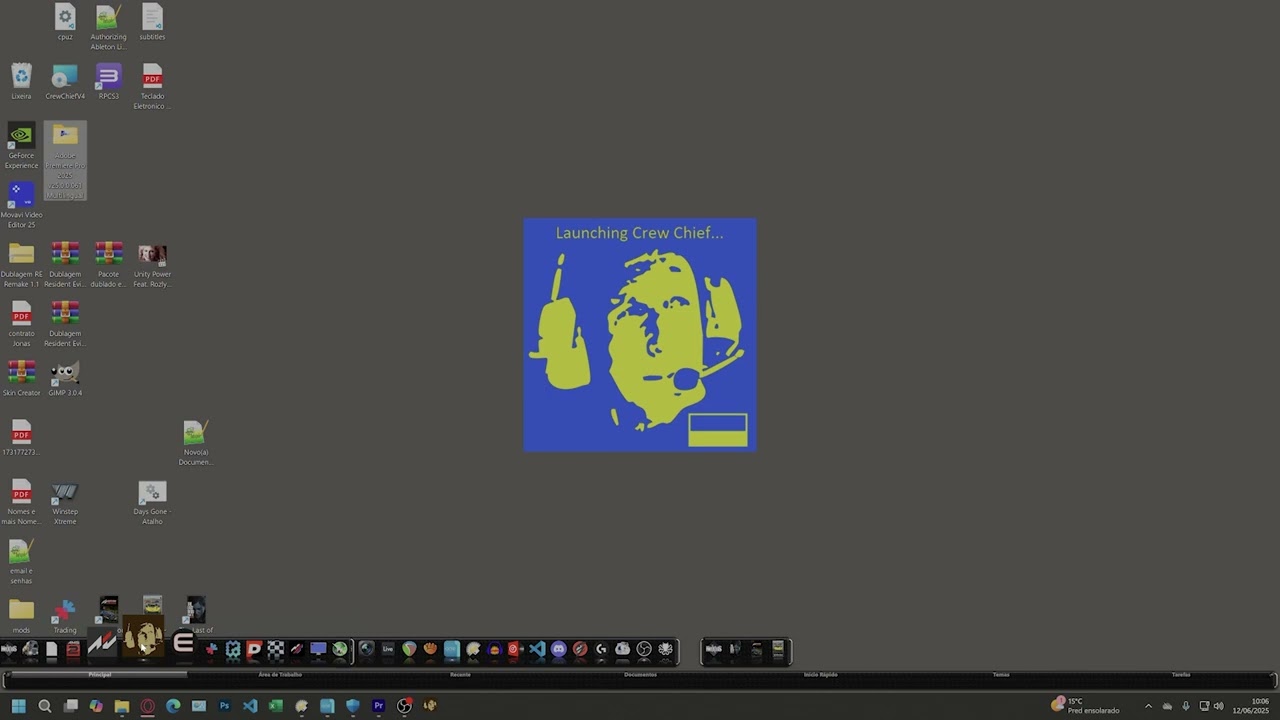Launch Winstep Xtreme shortcut

pos(65,502)
